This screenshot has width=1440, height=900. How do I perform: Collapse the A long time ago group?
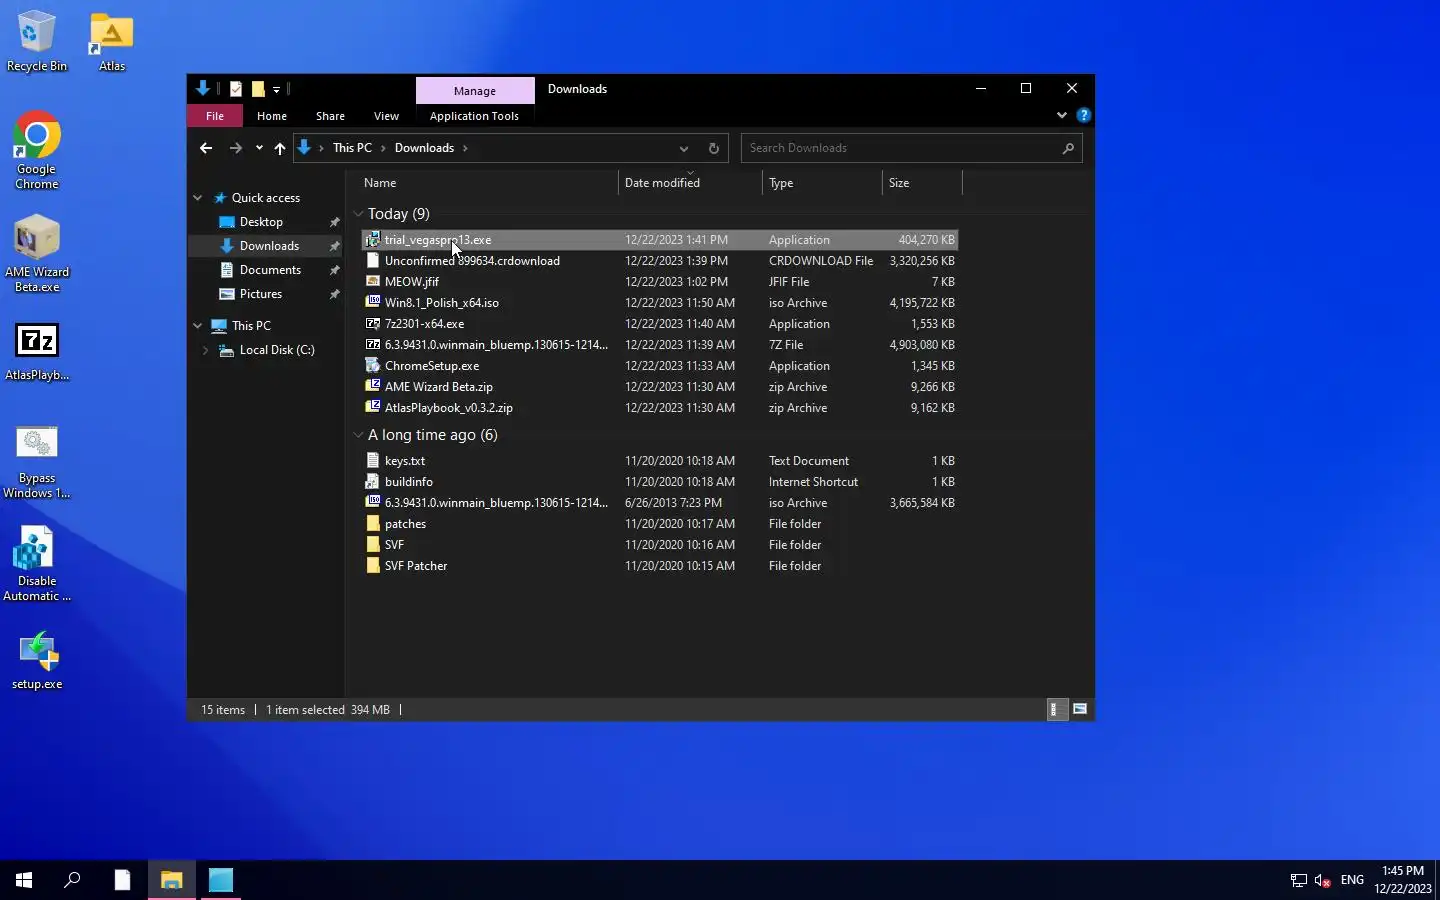tap(359, 435)
